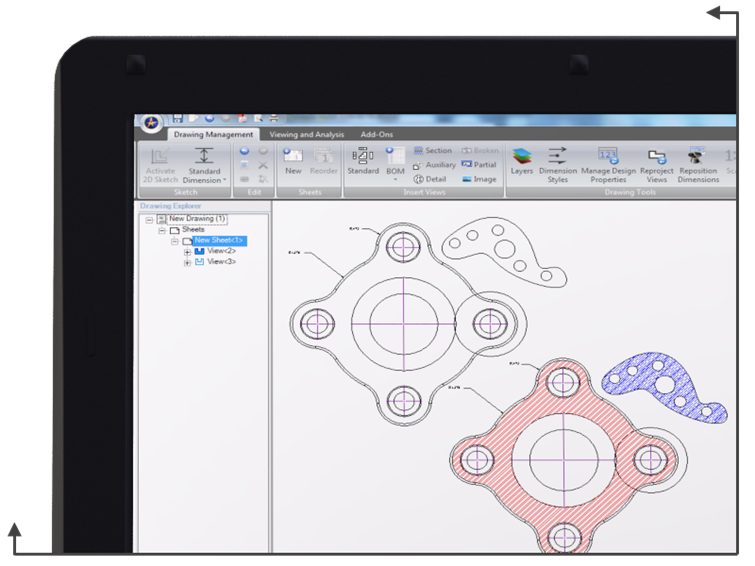Click blue undo arrow in Edit group
Screen dimensions: 755x566
click(244, 151)
